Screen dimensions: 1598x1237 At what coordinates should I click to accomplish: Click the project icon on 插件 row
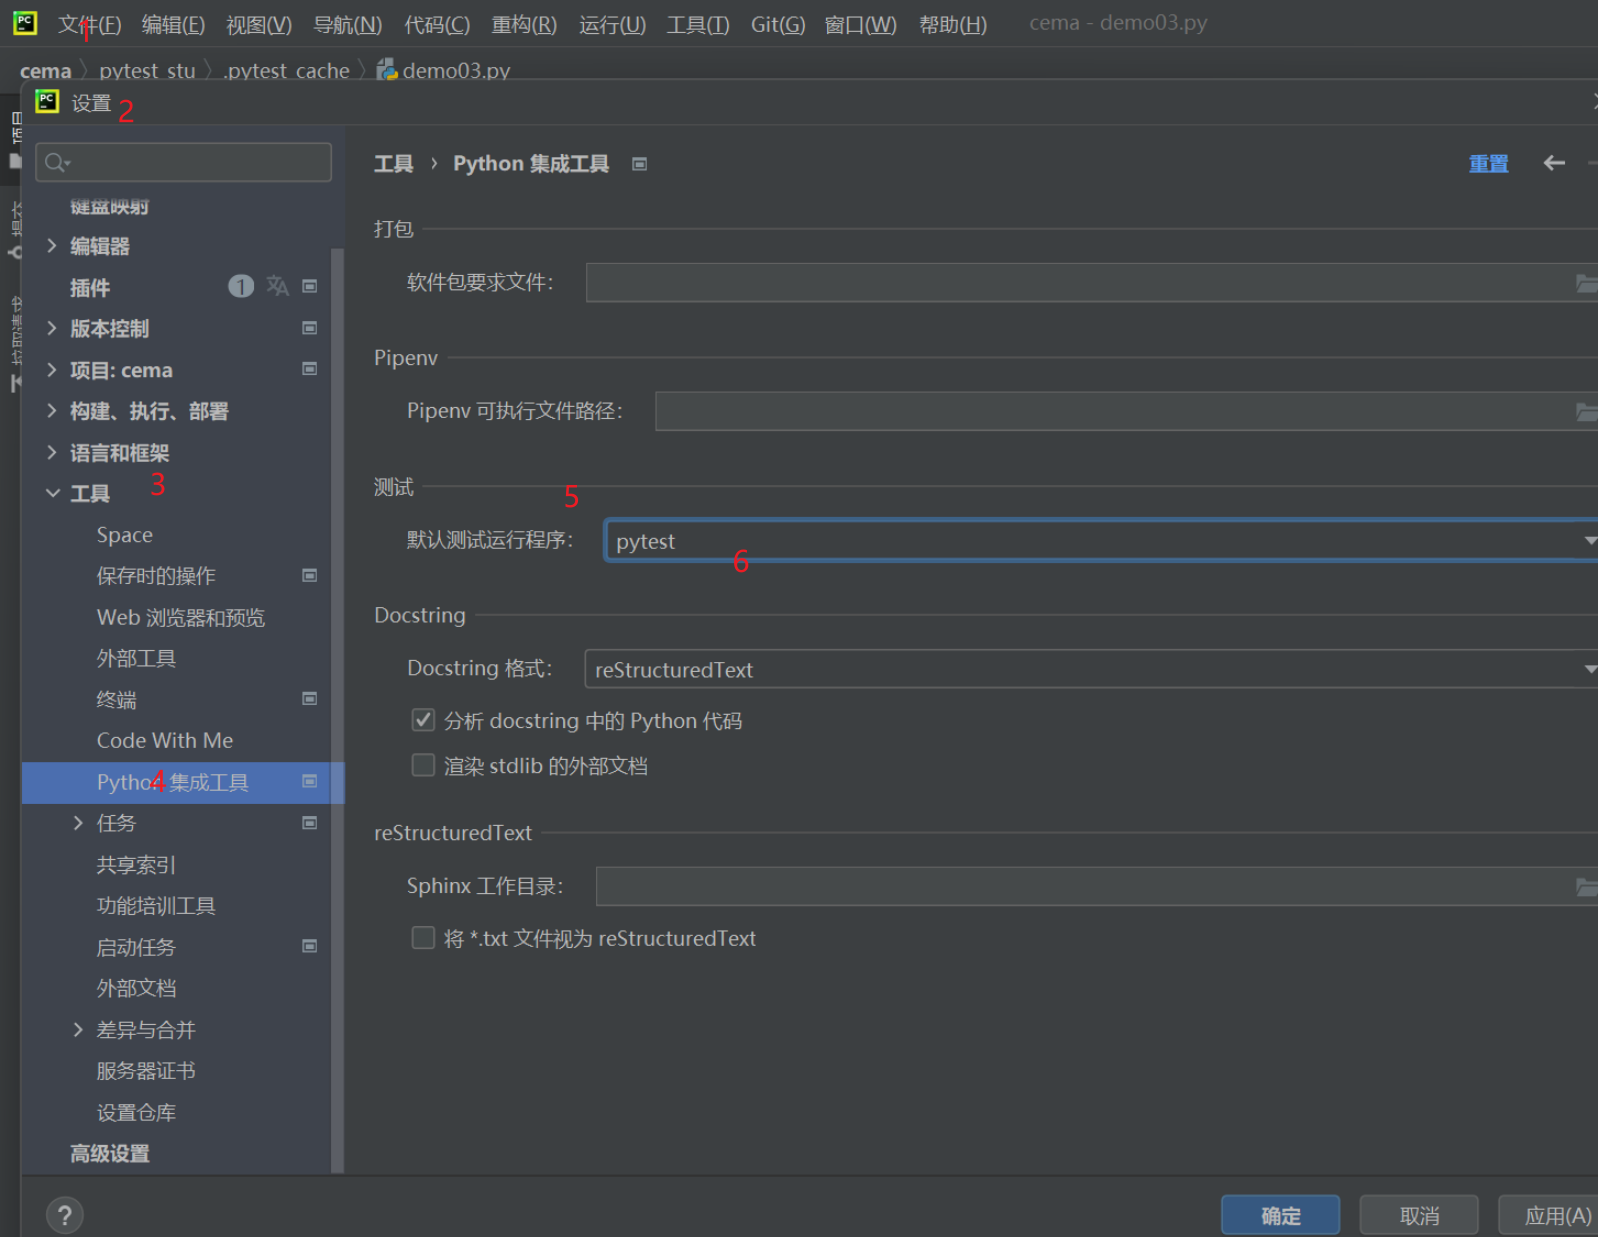(310, 287)
